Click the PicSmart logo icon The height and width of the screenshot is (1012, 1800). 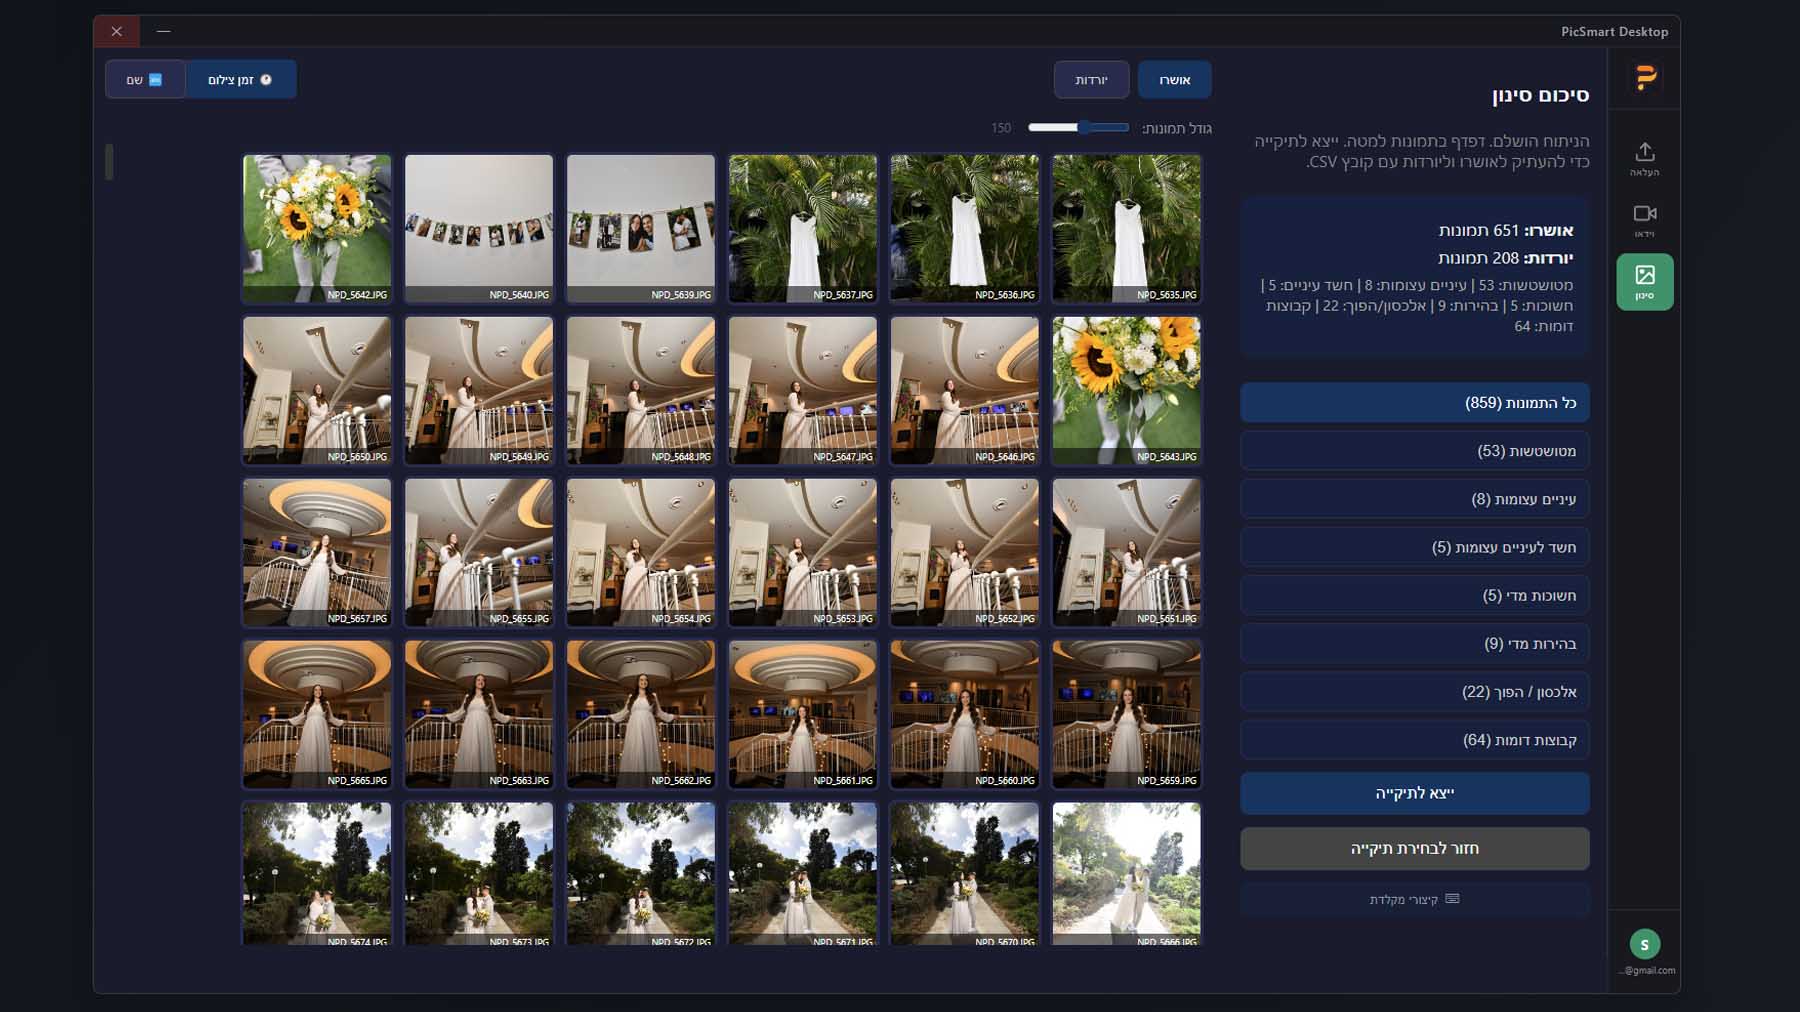pos(1645,77)
